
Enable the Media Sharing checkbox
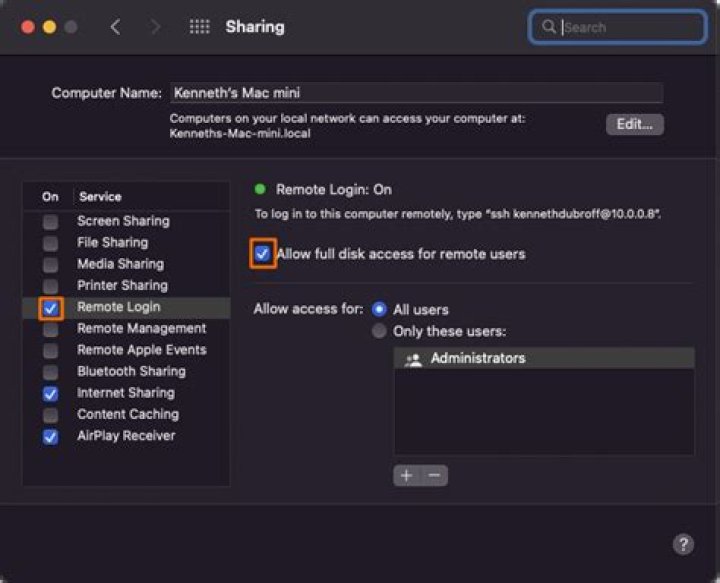[50, 264]
